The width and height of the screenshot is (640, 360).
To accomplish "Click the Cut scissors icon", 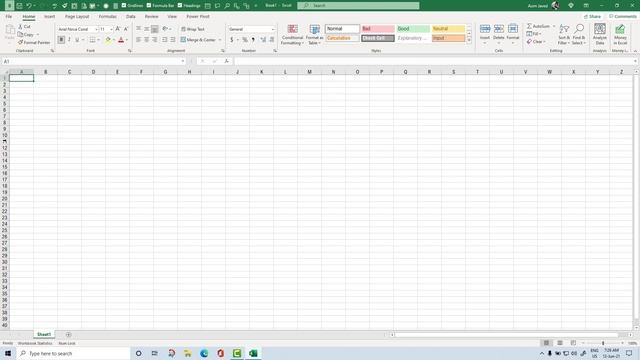I will tap(20, 27).
